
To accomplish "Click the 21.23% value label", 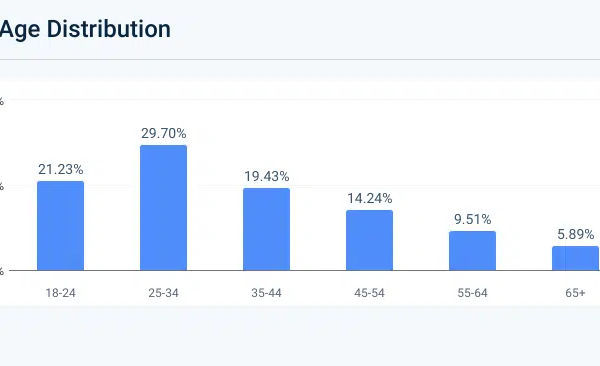I will (x=60, y=169).
